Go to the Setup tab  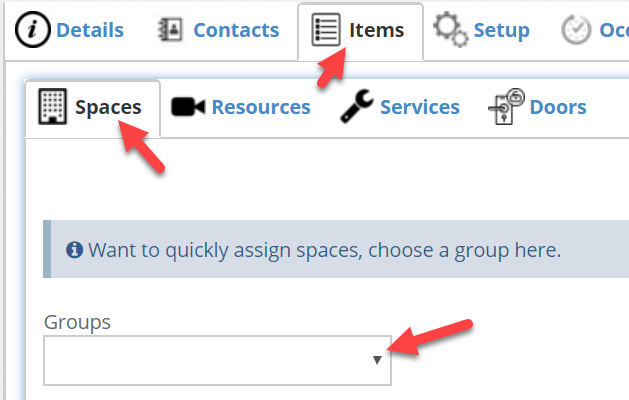pyautogui.click(x=501, y=30)
